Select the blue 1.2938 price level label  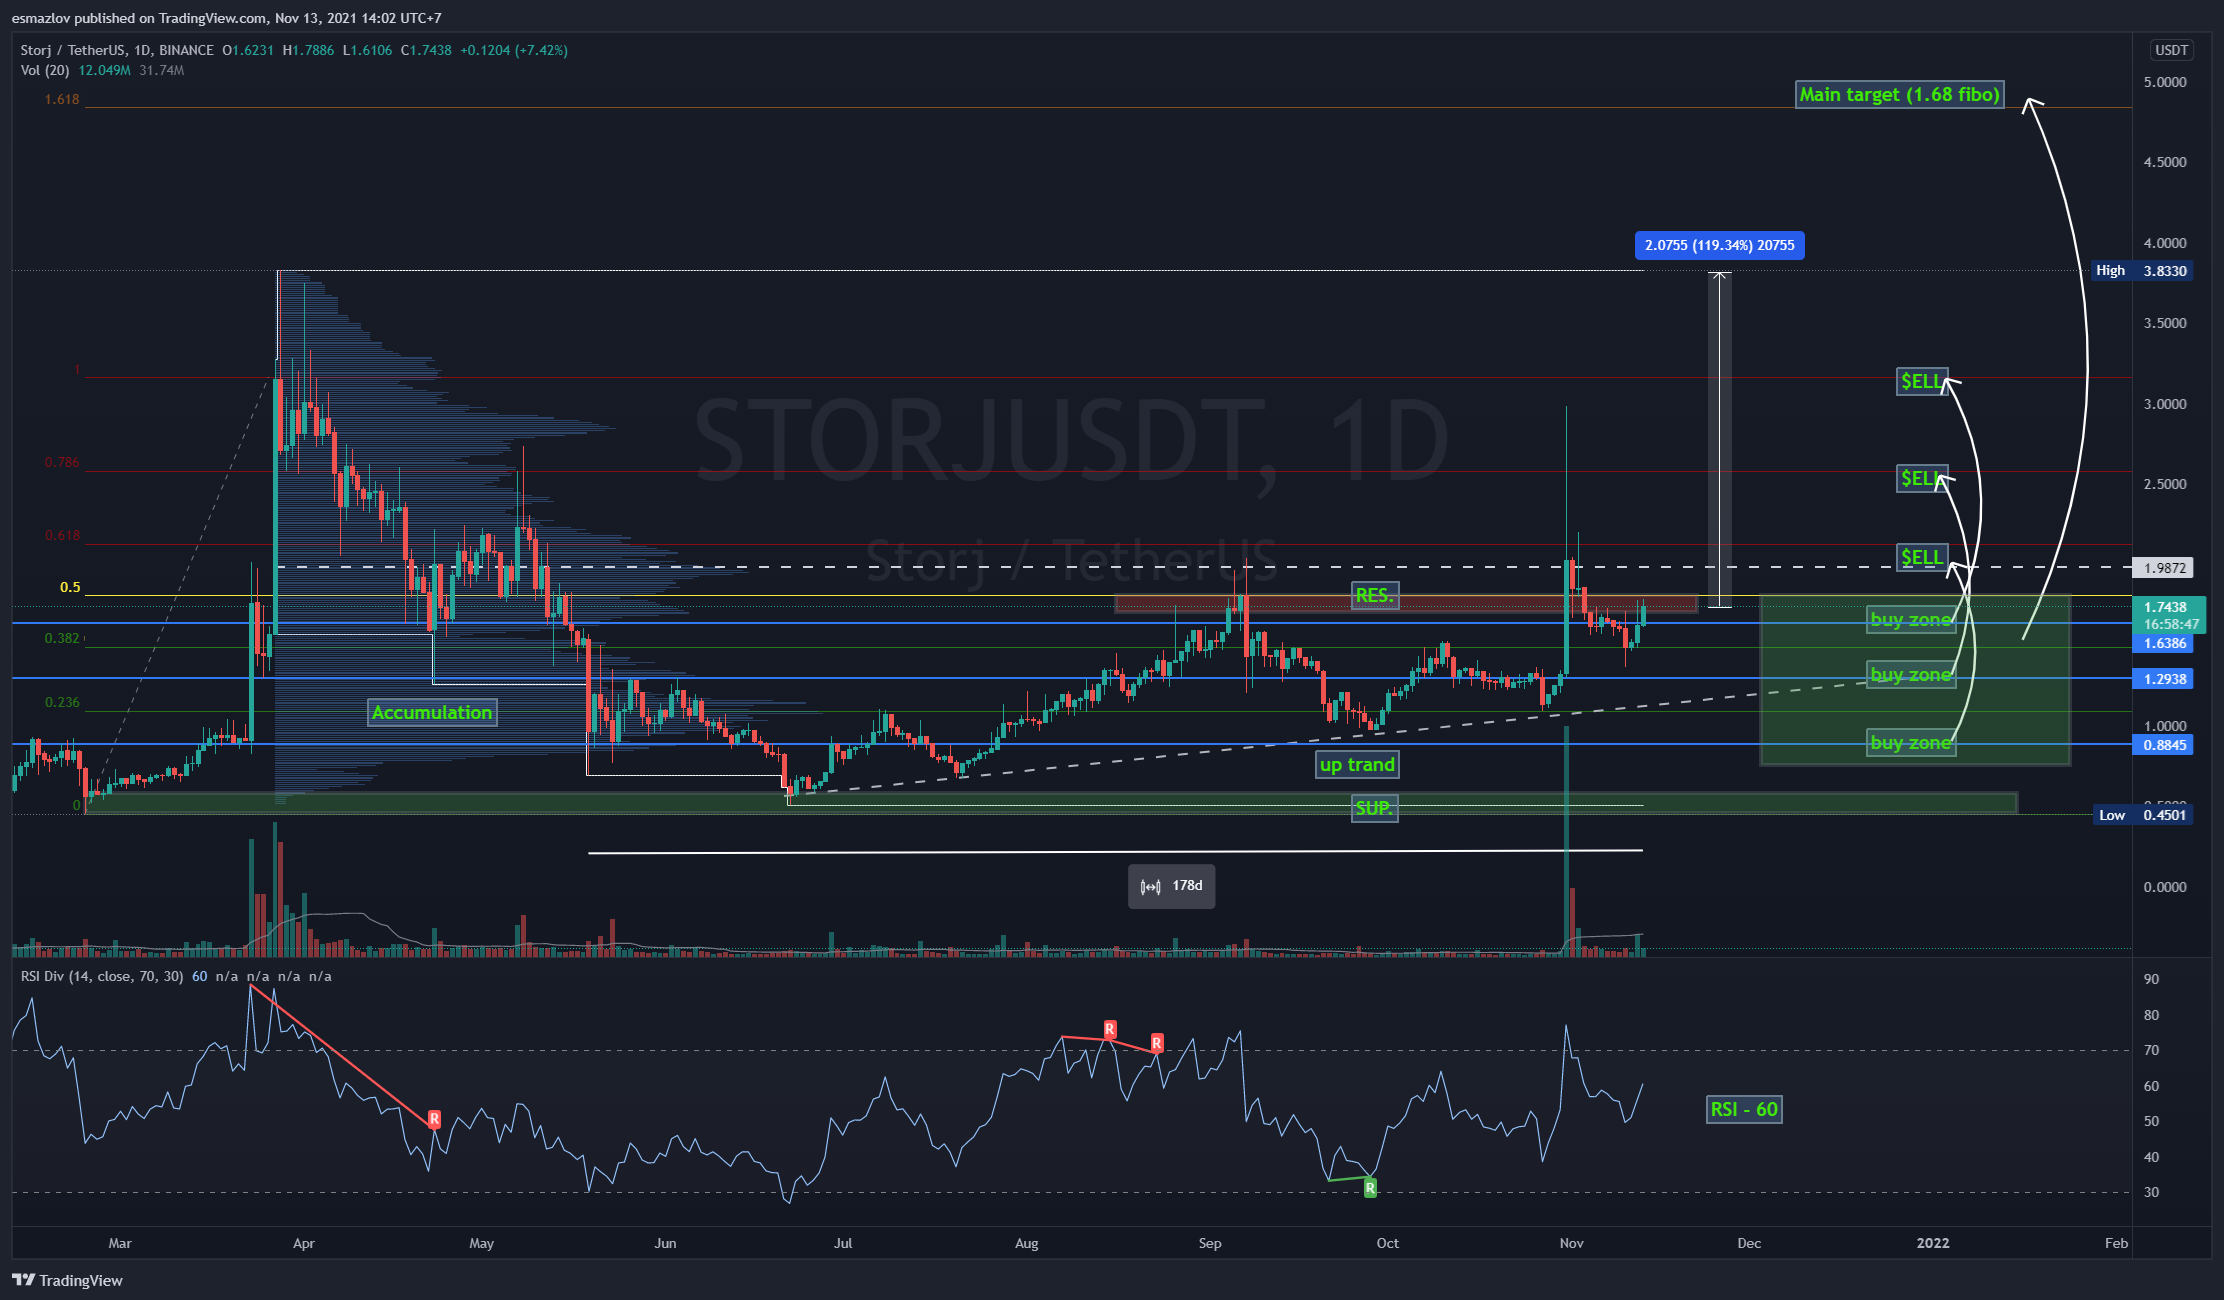(2164, 679)
